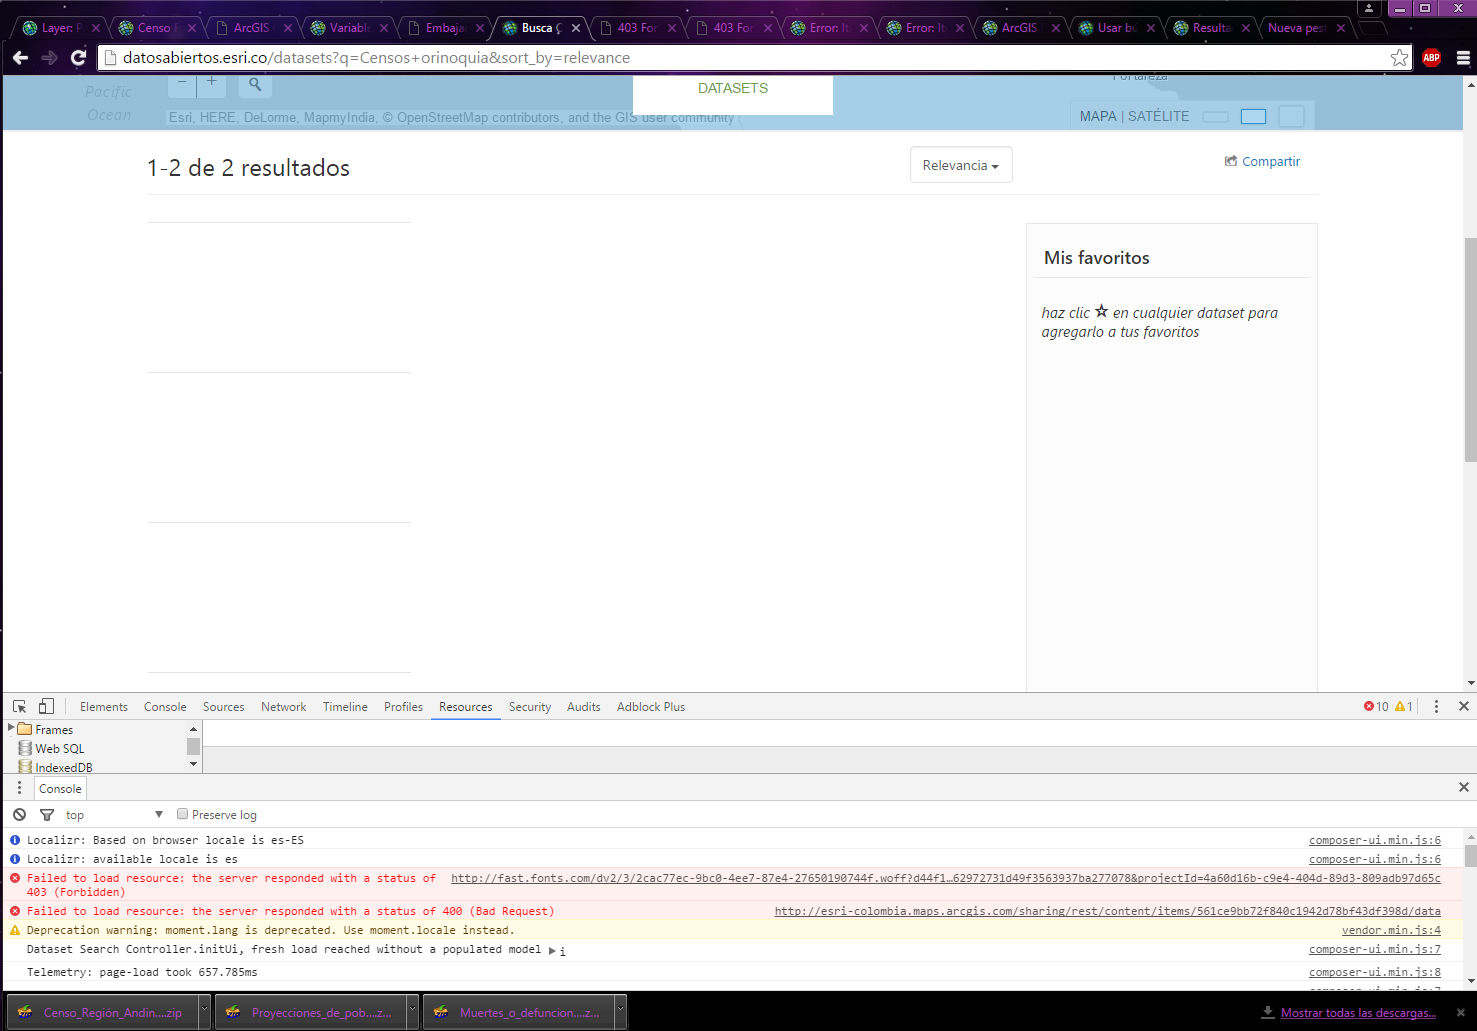Open the composer-ui.min.js:8 source link

[x=1375, y=972]
